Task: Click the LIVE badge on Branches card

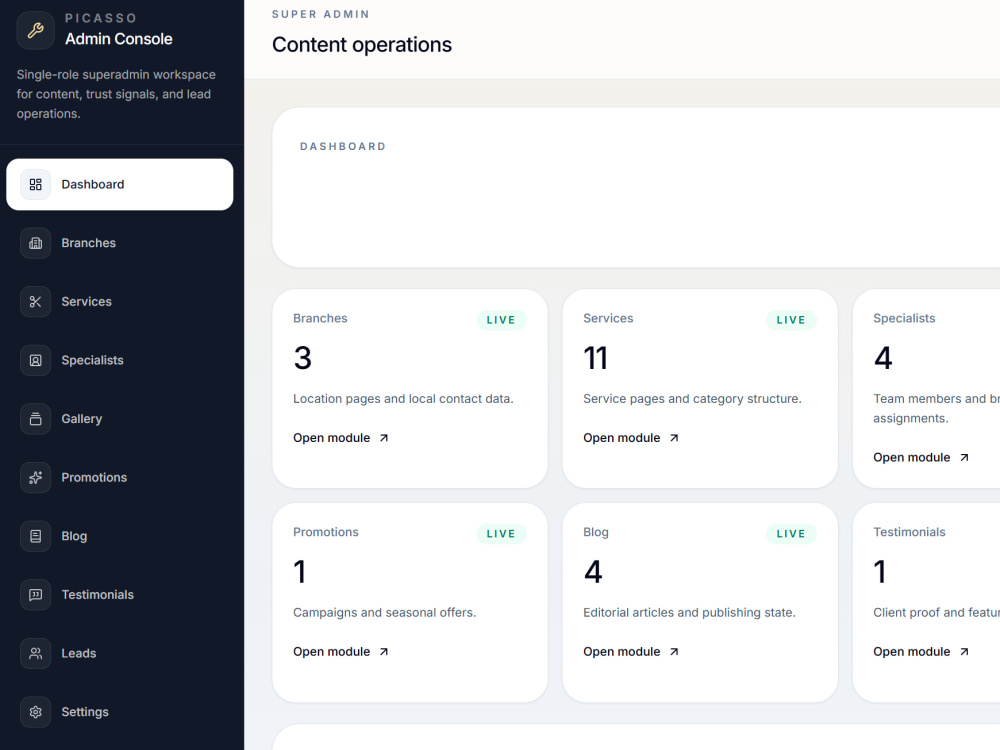Action: [x=501, y=320]
